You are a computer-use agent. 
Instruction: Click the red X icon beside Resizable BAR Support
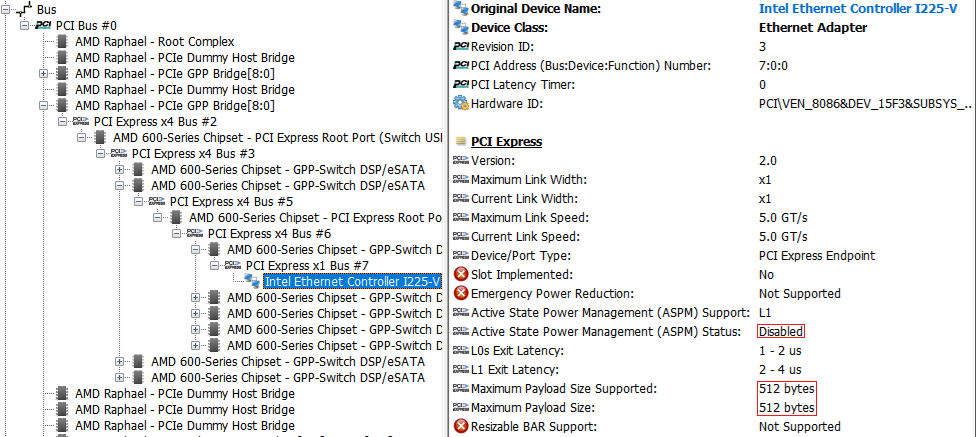click(461, 427)
